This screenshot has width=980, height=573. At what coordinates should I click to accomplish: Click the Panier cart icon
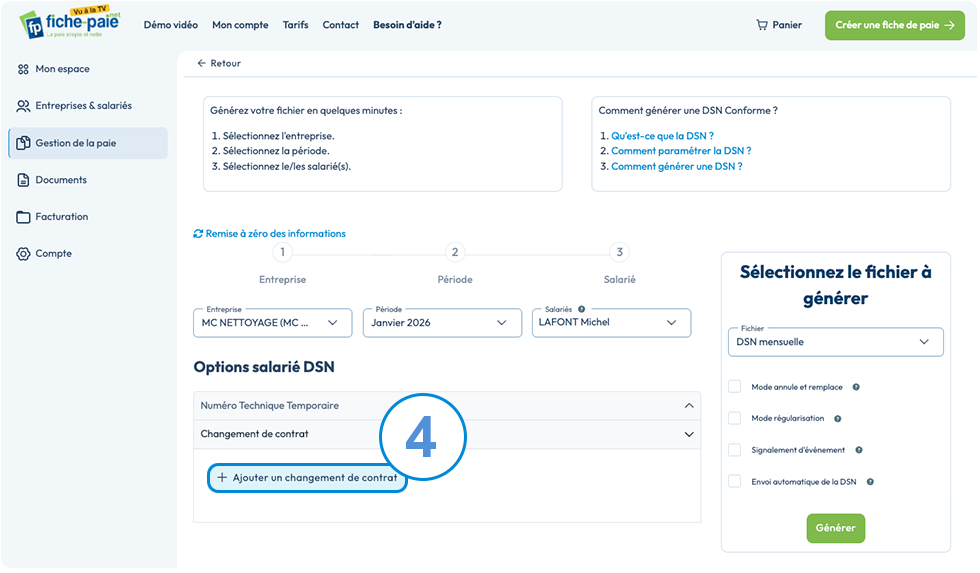[x=761, y=25]
